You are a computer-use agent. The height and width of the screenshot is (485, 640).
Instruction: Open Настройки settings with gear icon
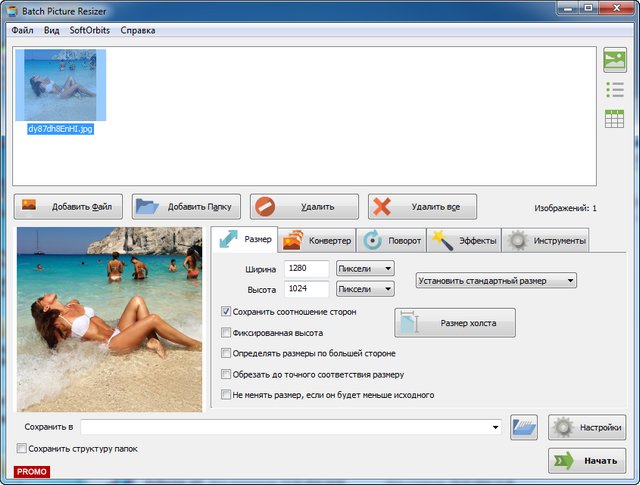click(587, 427)
